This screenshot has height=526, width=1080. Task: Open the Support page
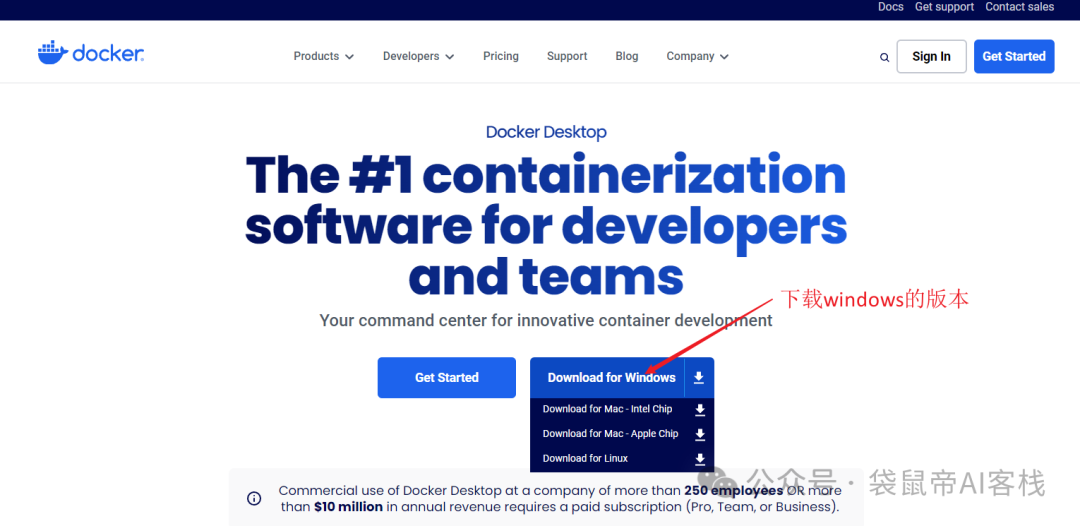click(567, 56)
